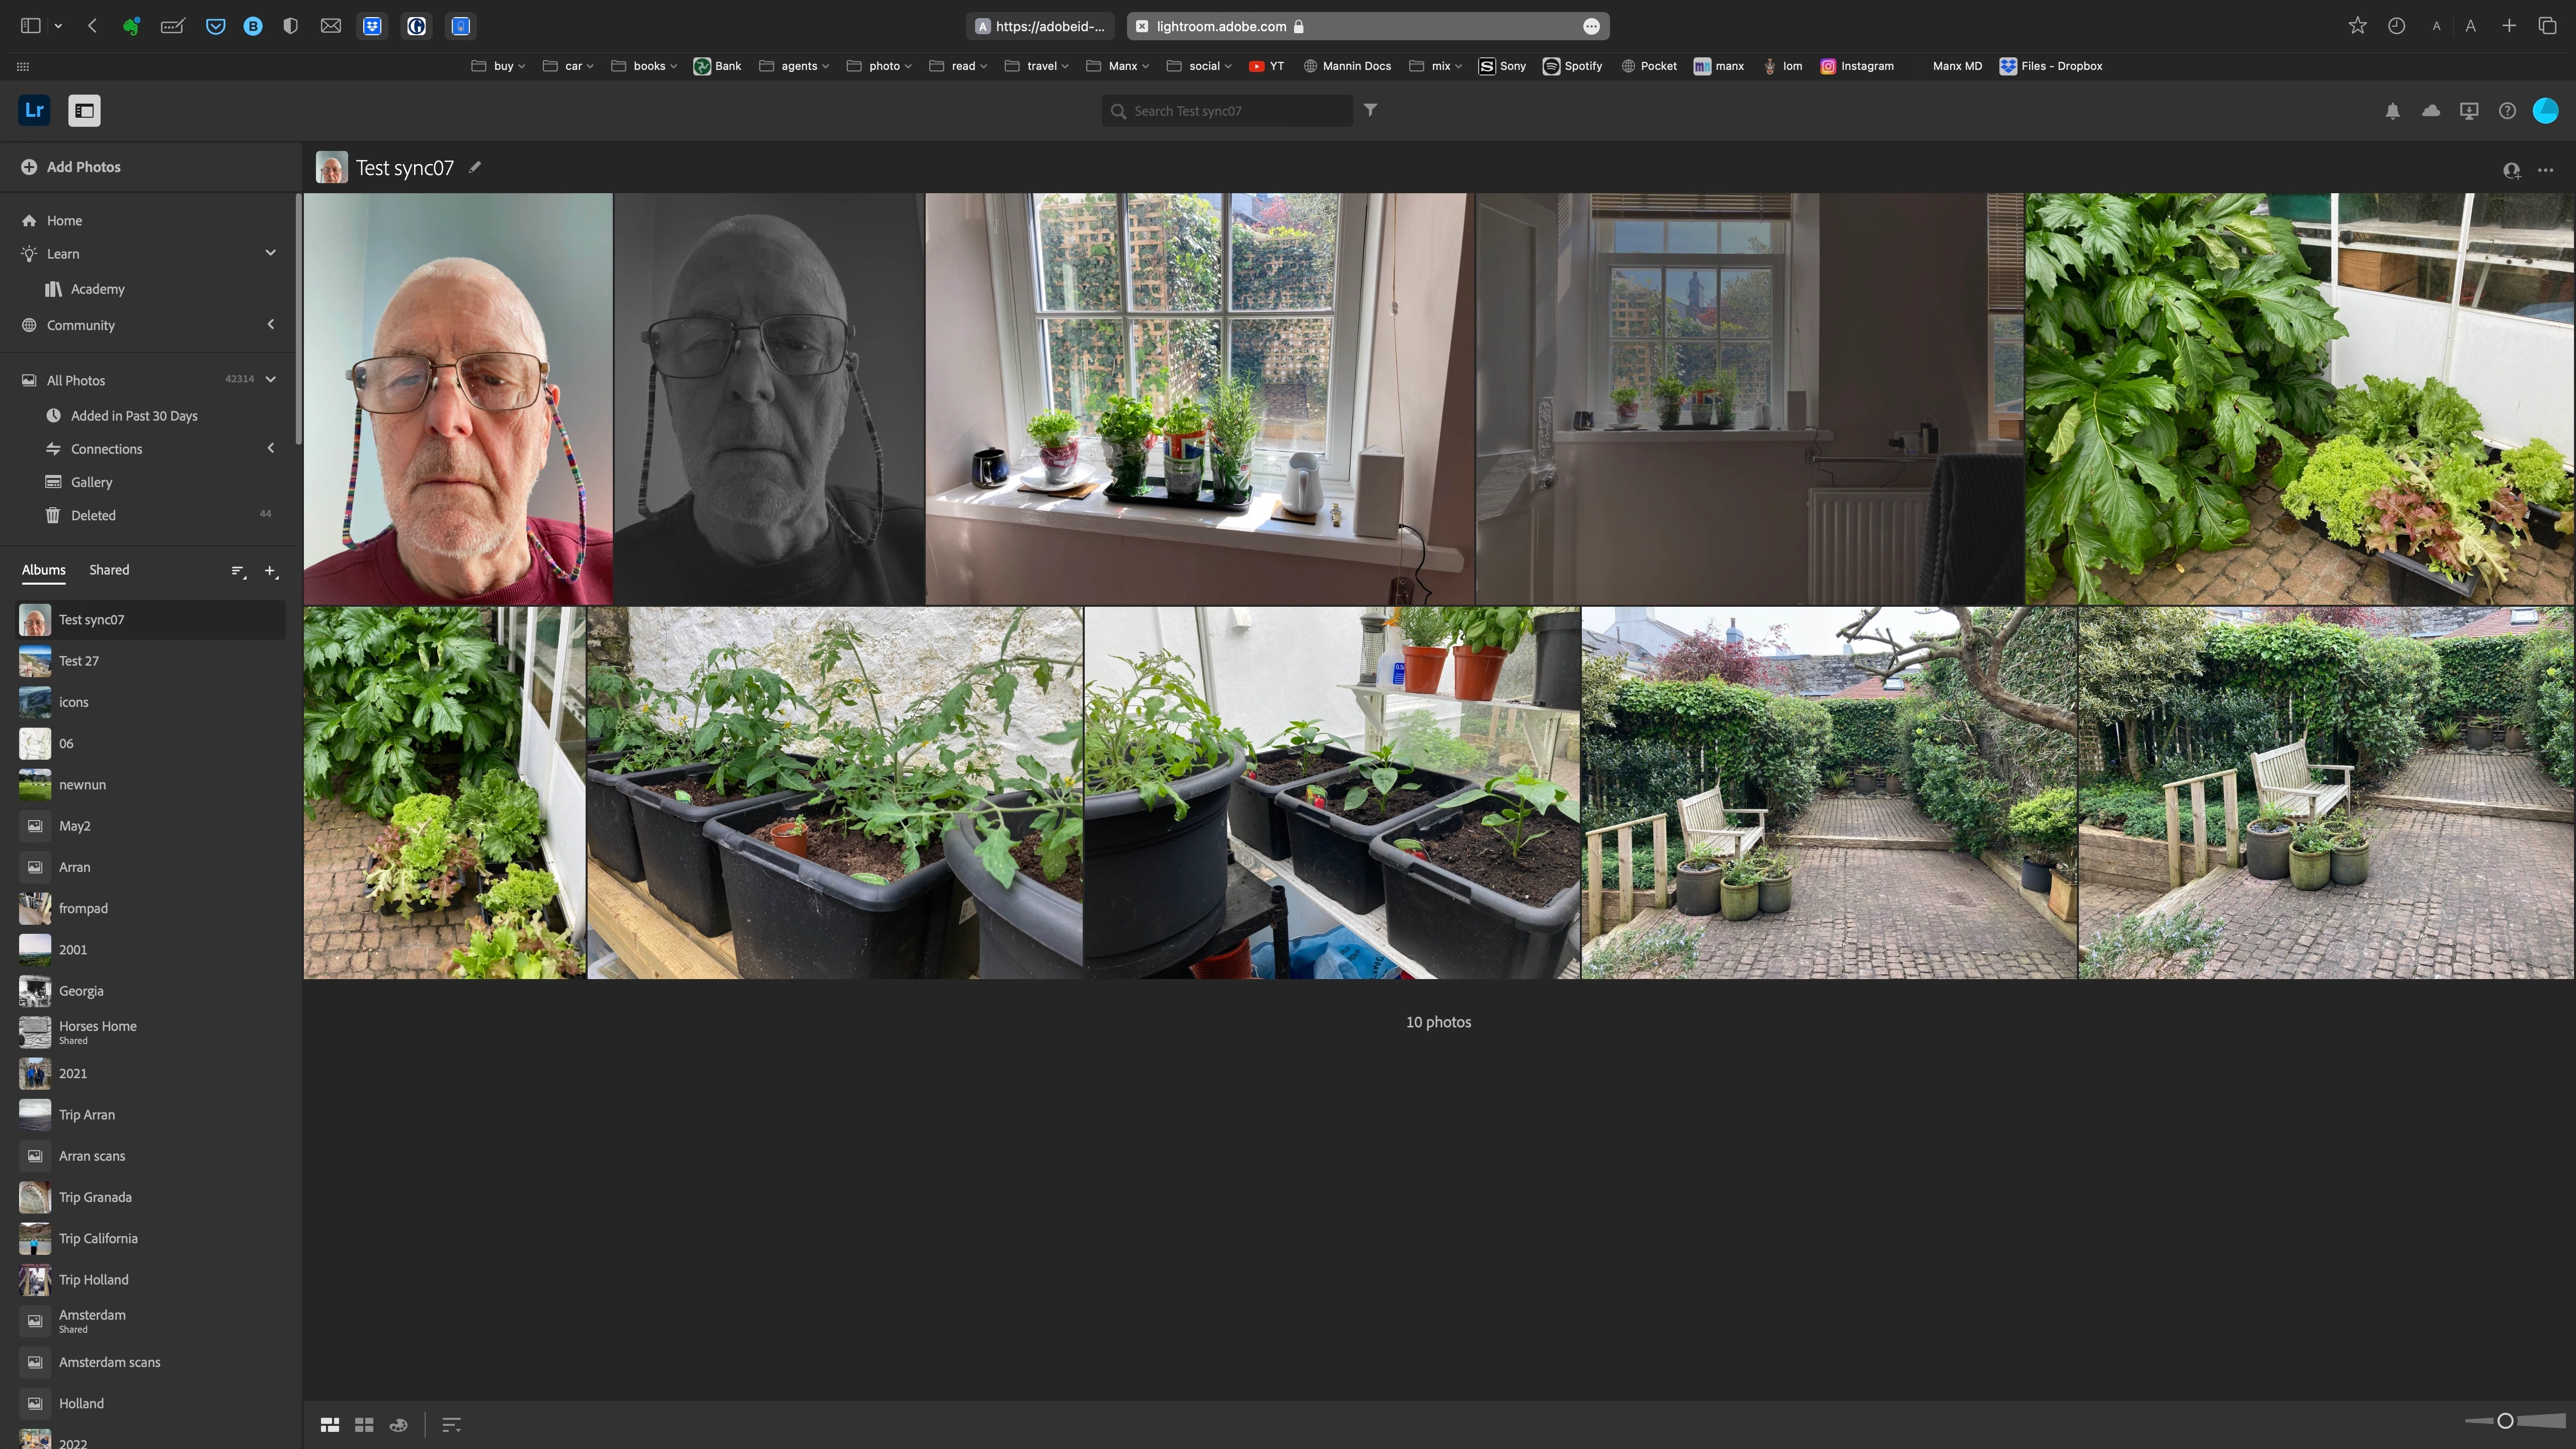This screenshot has width=2576, height=1449.
Task: Rename album with pencil edit icon
Action: tap(475, 167)
